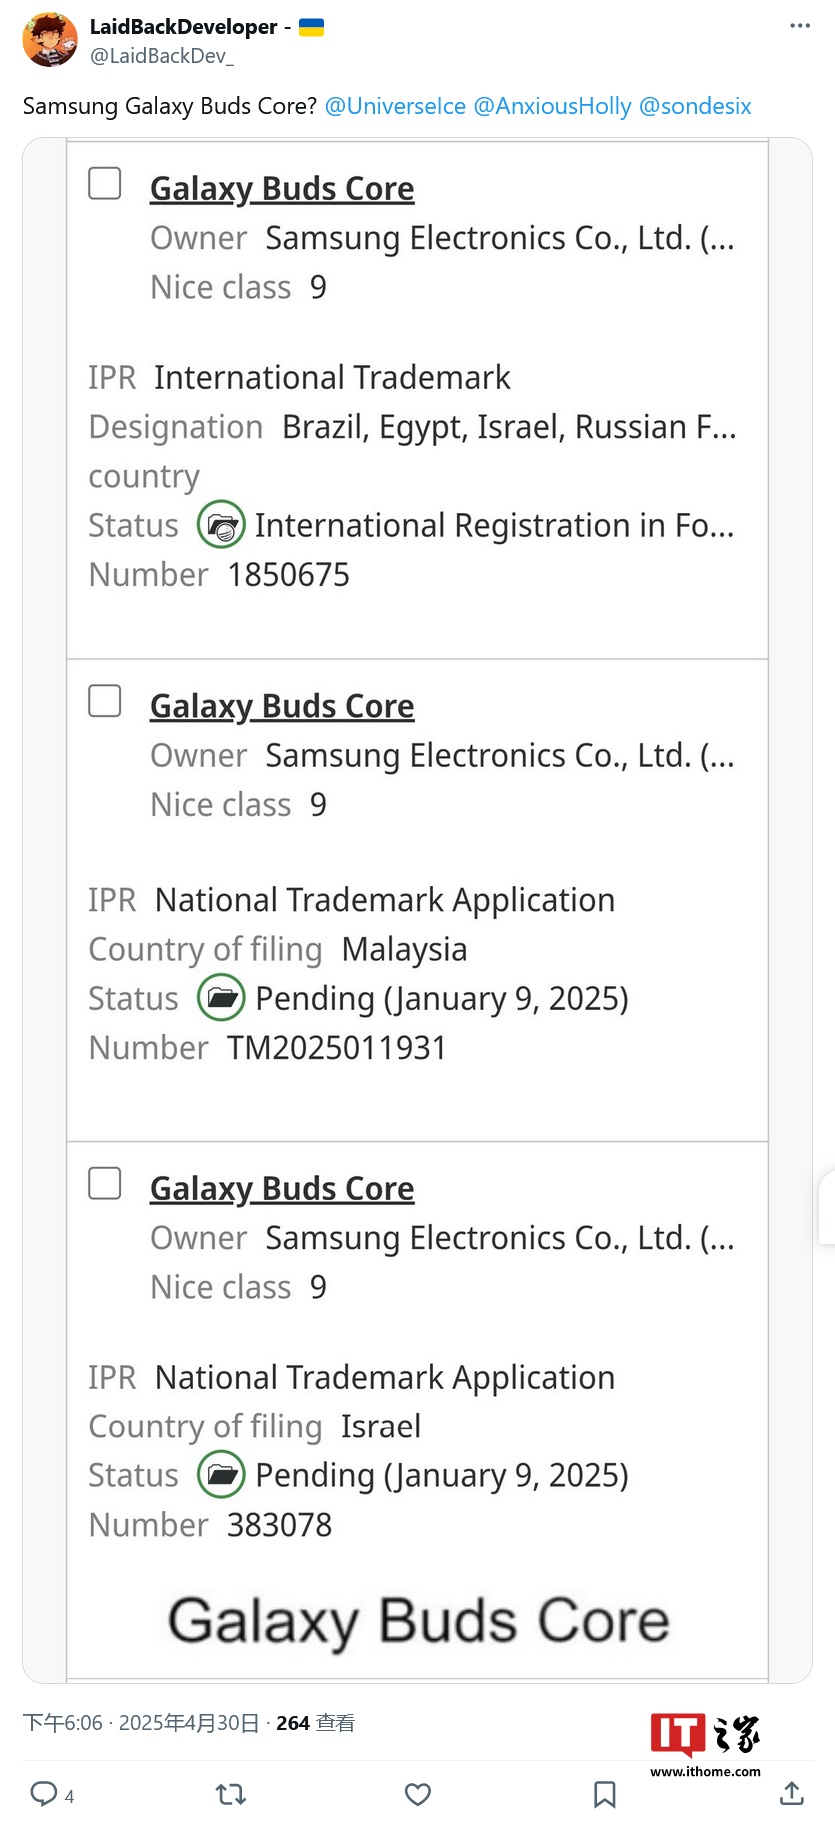Check the International Trademark entry checkbox

(x=105, y=184)
